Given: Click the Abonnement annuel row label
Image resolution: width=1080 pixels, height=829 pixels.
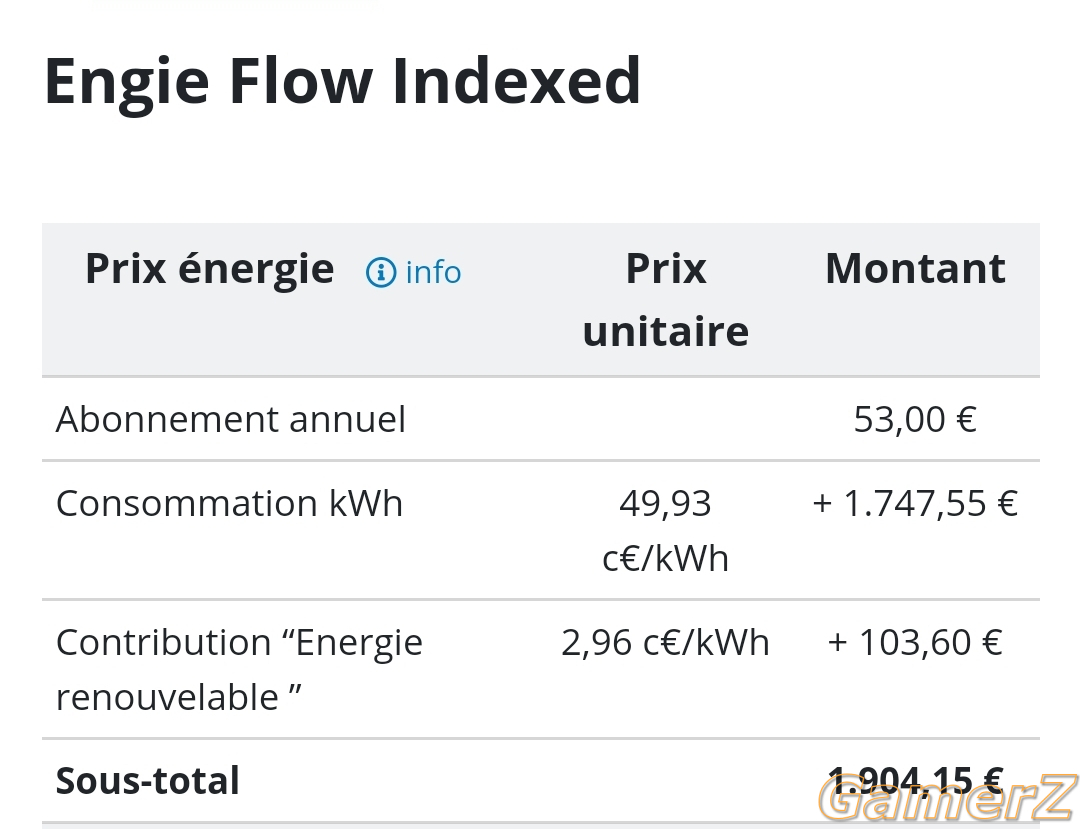Looking at the screenshot, I should (x=231, y=419).
